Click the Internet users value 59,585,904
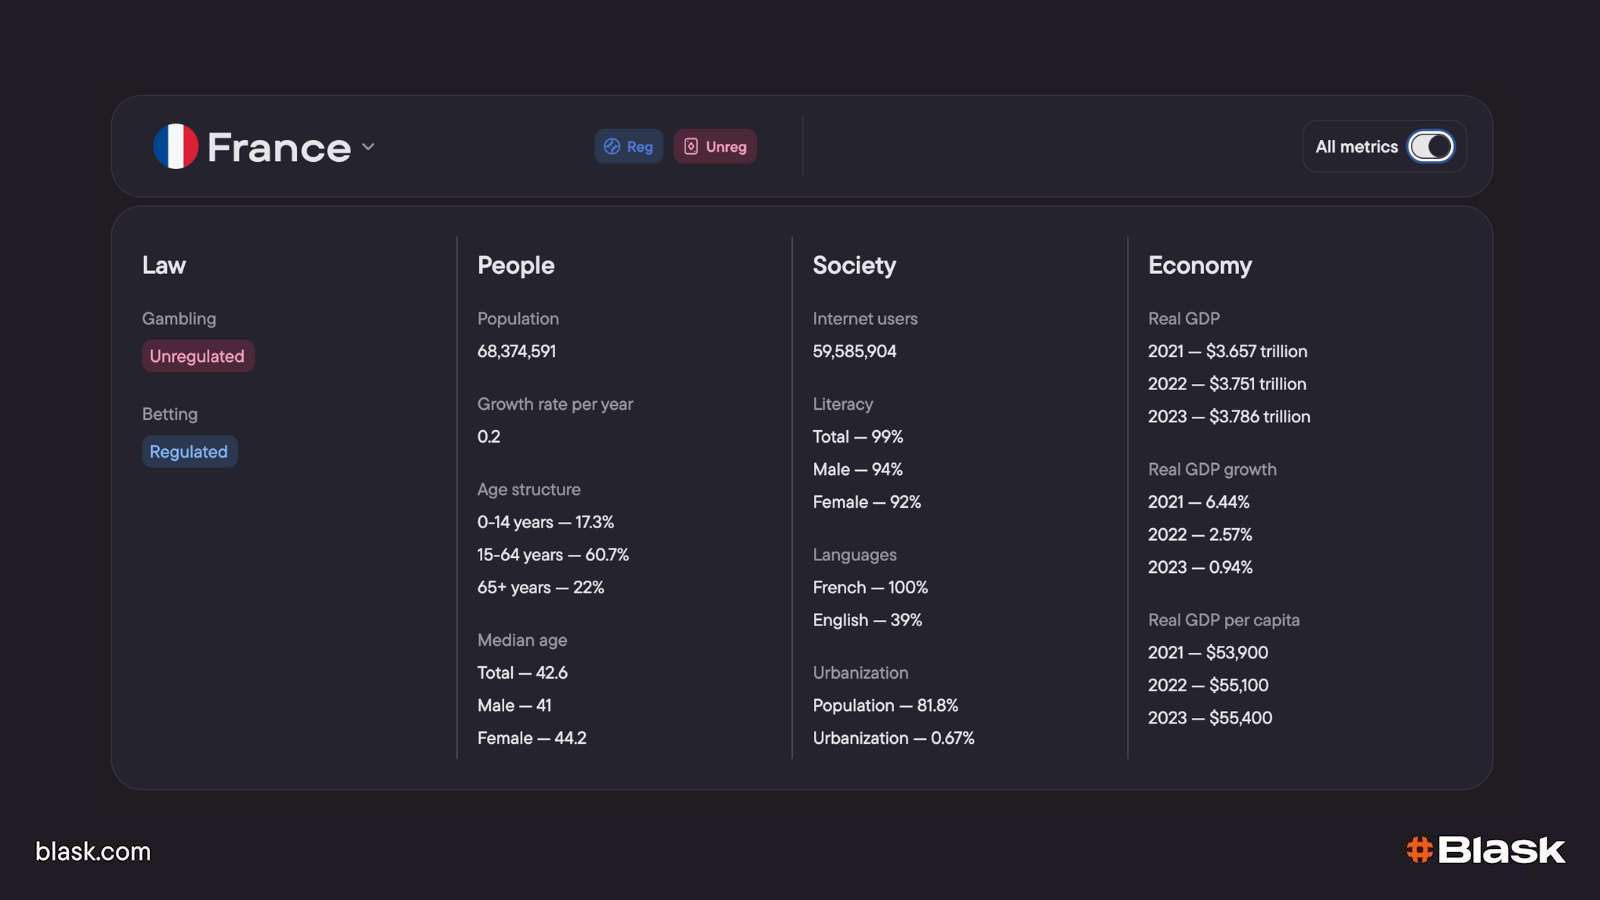1600x900 pixels. pos(854,351)
